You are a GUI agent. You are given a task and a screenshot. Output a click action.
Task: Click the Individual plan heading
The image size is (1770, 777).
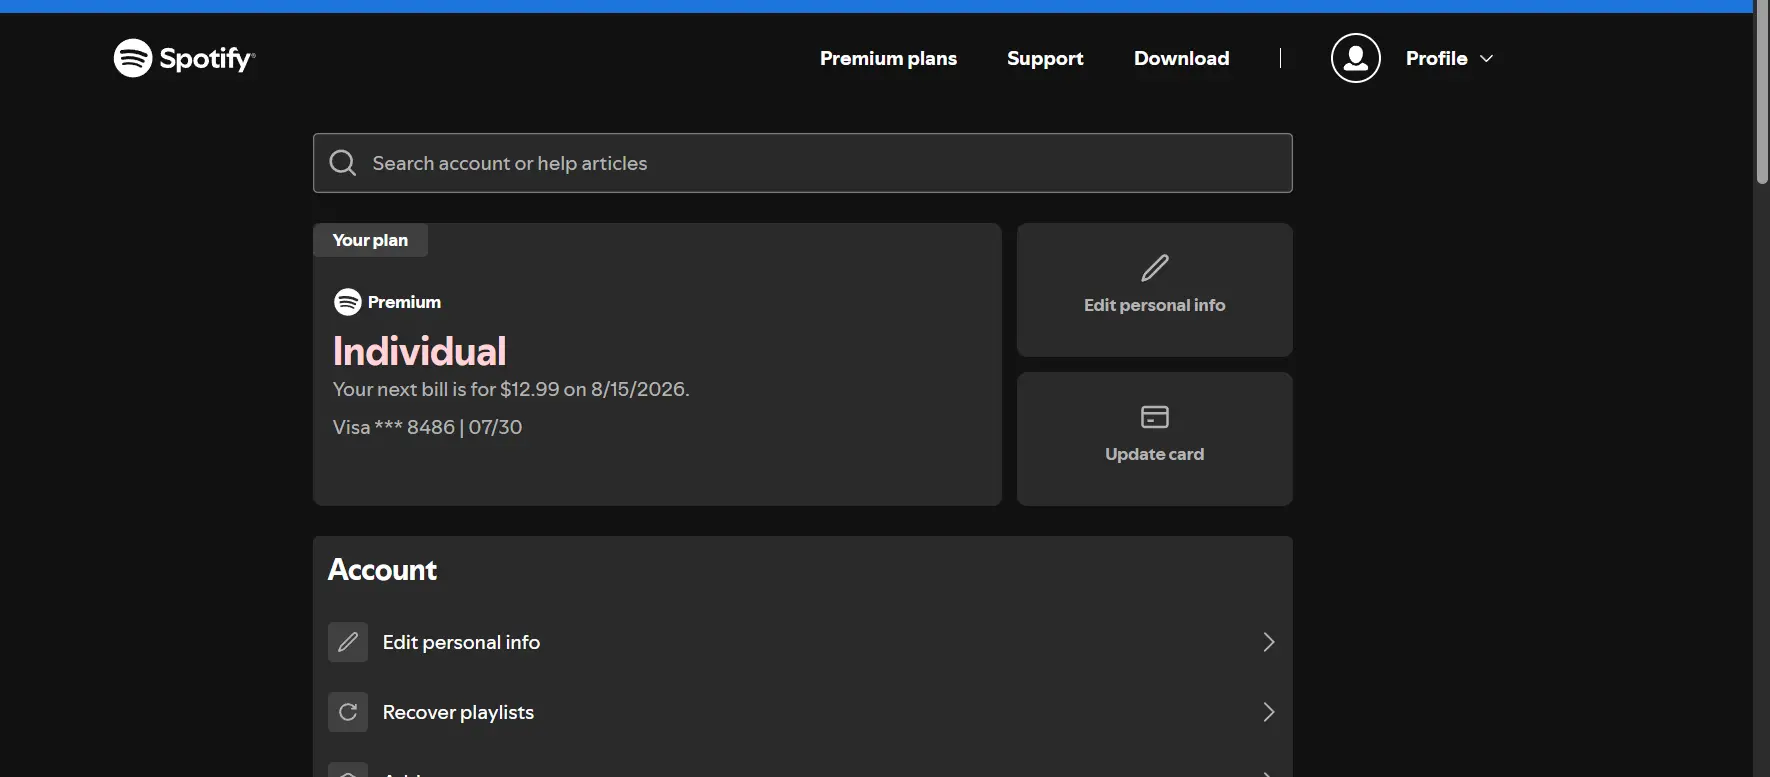click(419, 351)
